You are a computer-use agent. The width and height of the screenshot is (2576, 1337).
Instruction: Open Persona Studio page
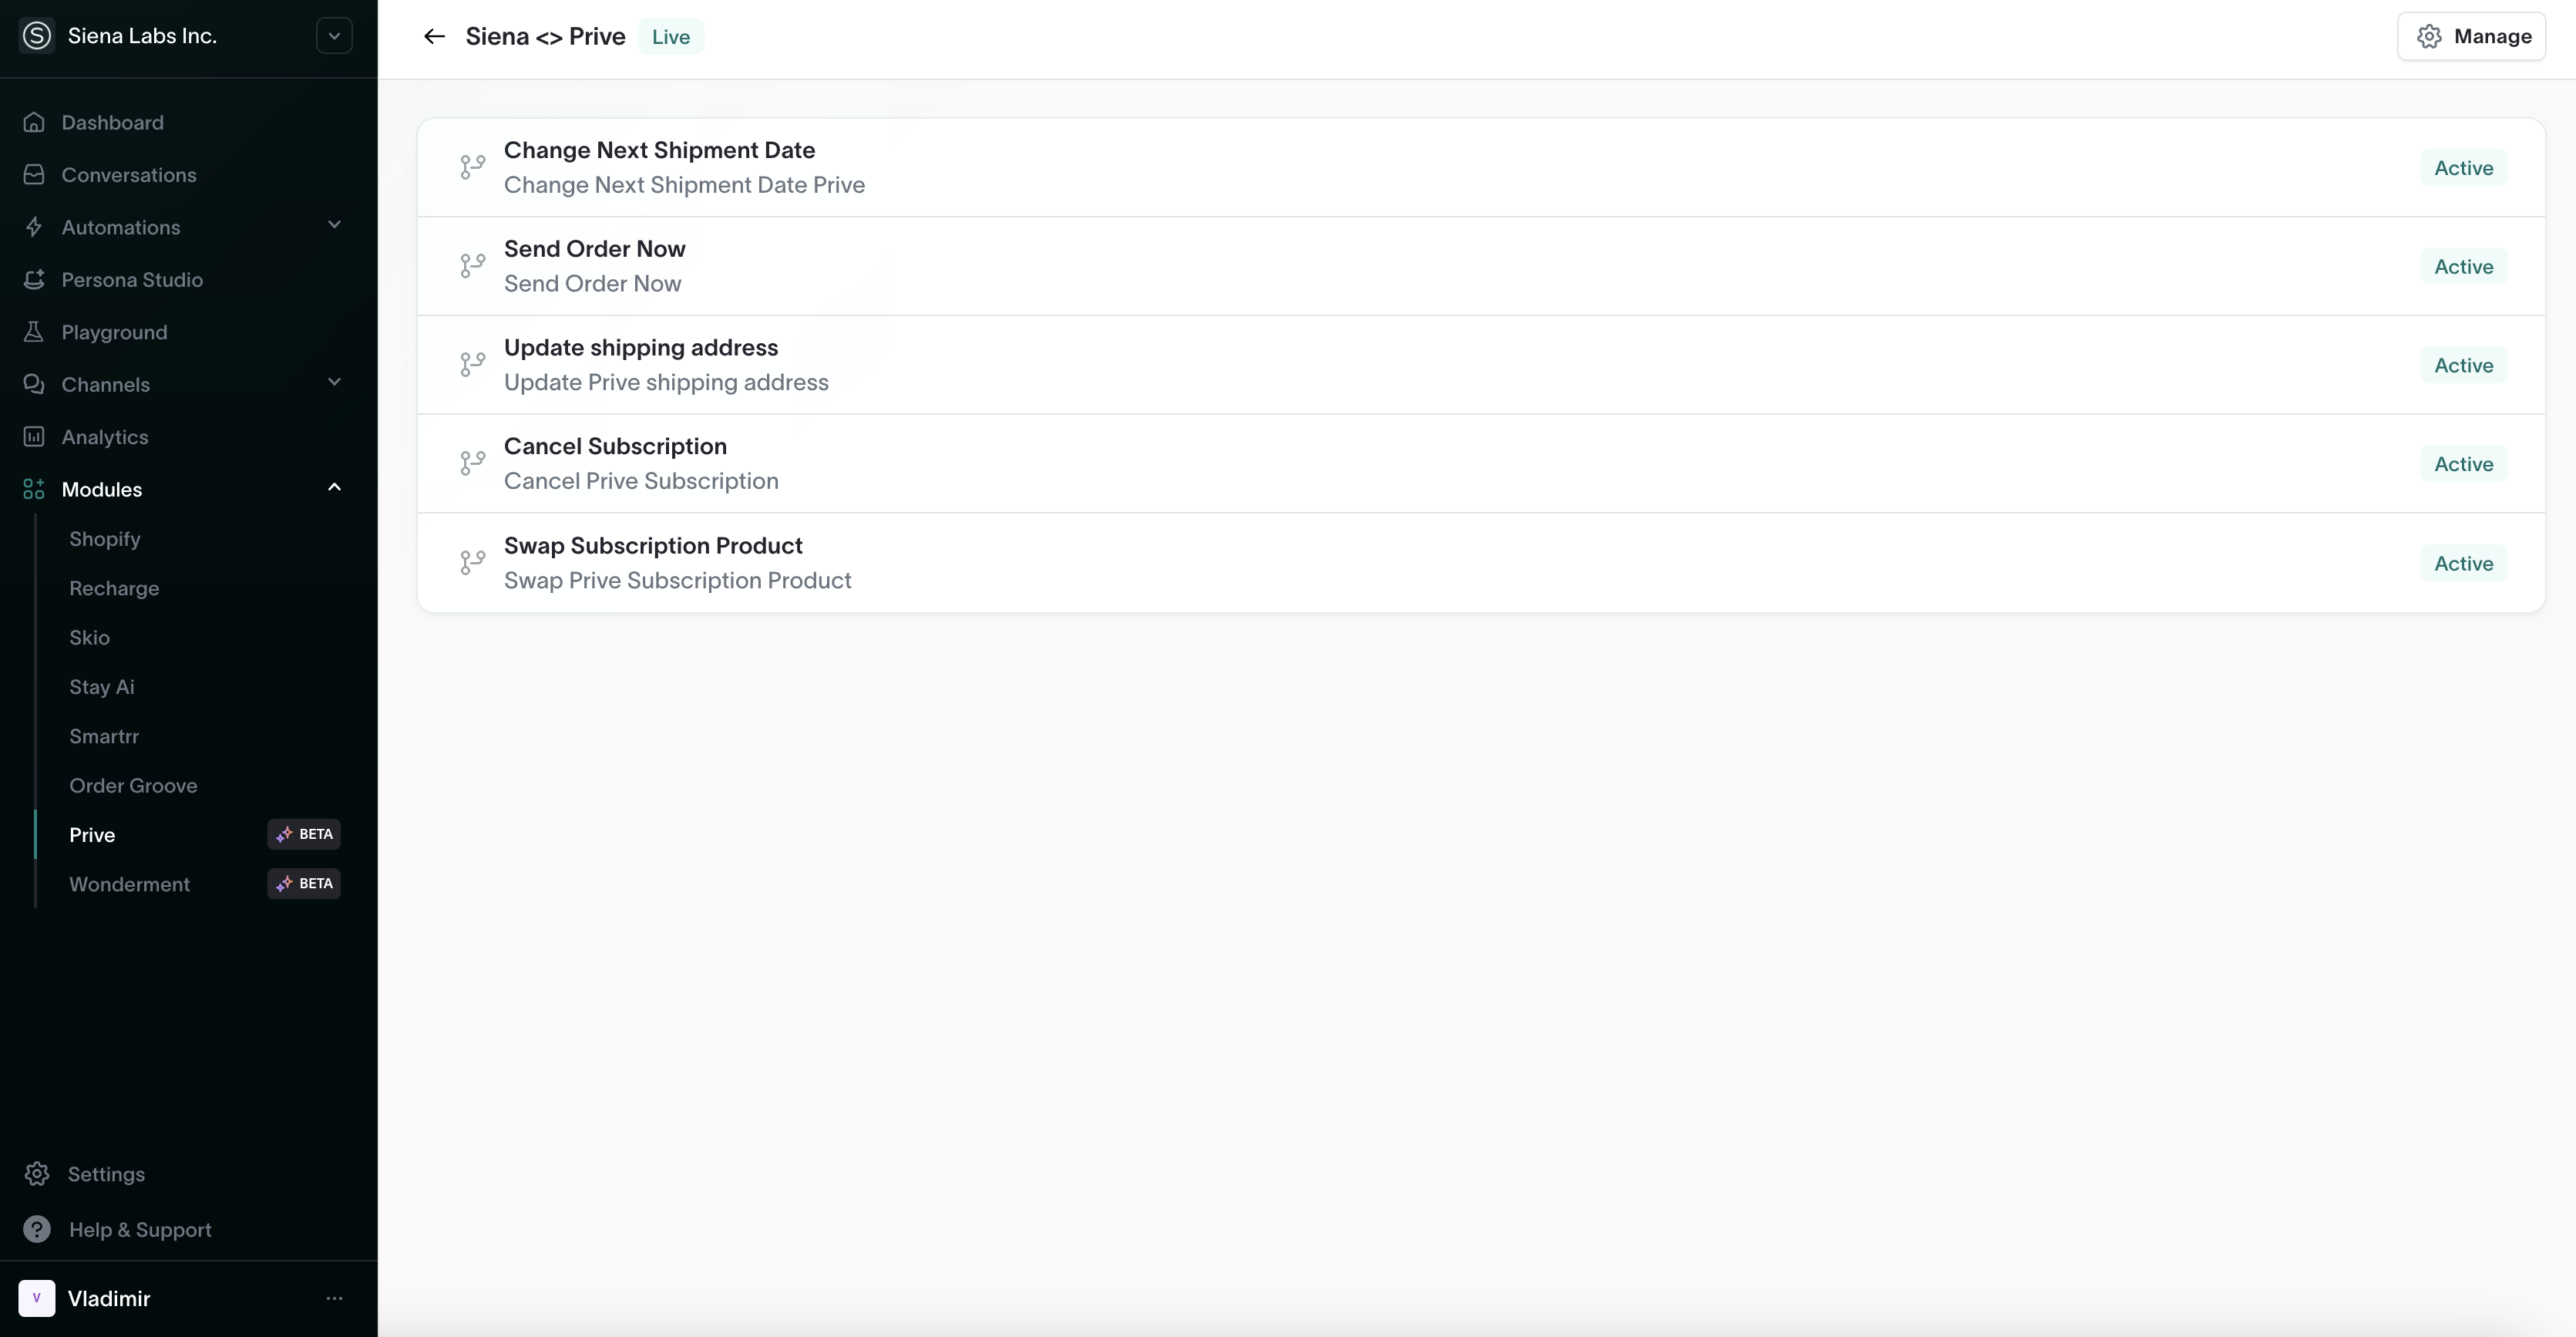(132, 280)
